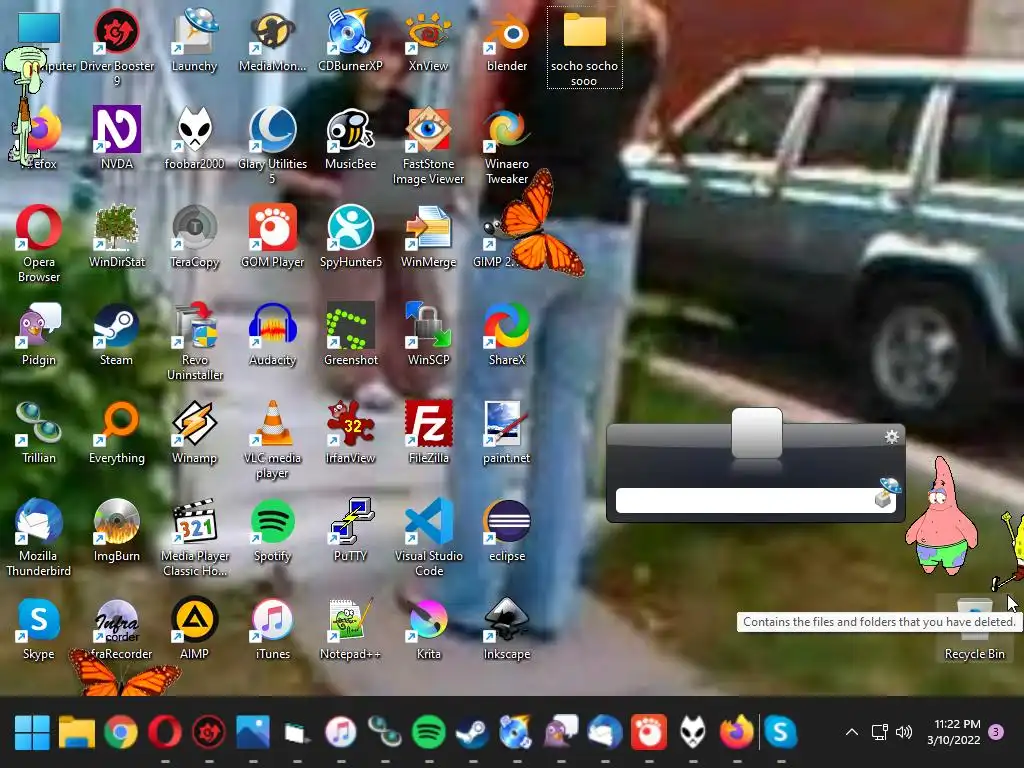Select the Everything search desktop icon
Screen dimensions: 1024x768
116,432
